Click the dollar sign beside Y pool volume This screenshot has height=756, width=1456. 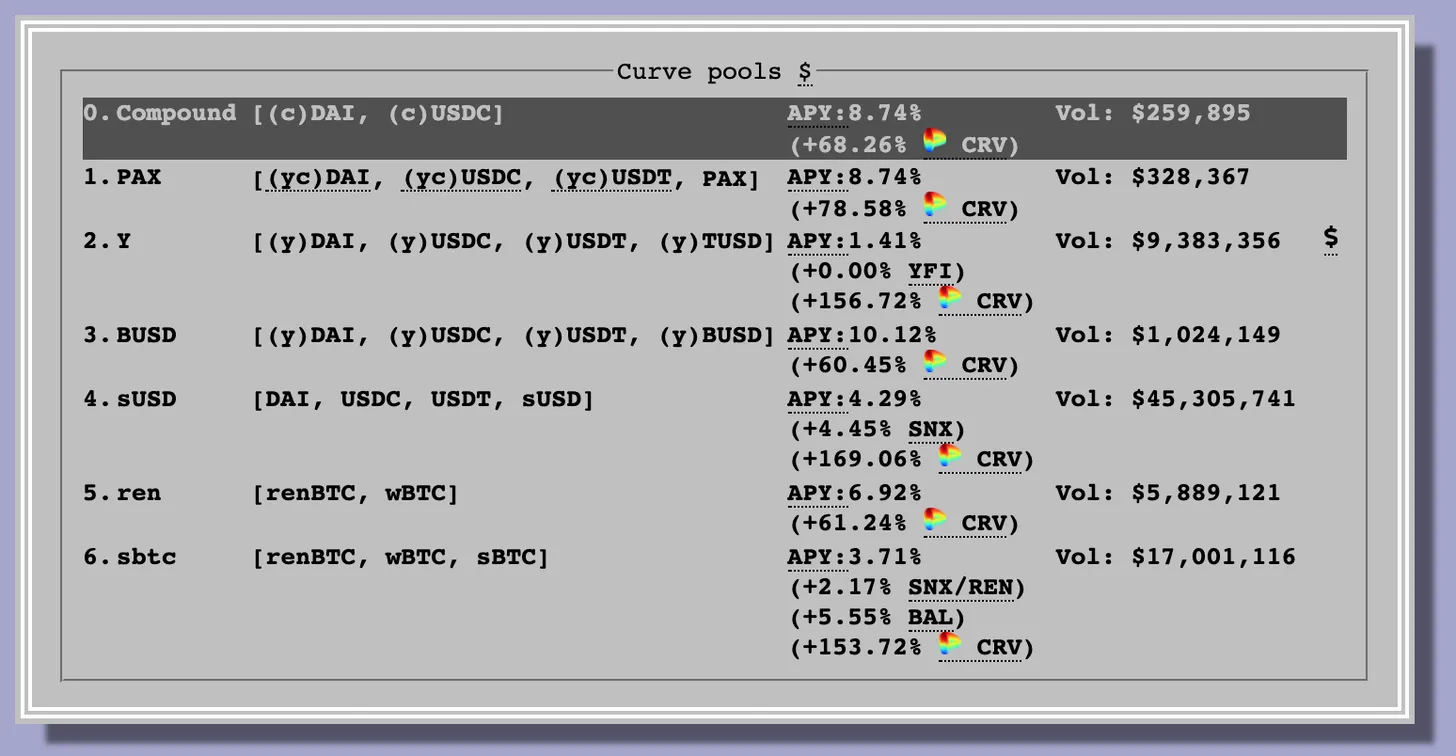[x=1330, y=239]
